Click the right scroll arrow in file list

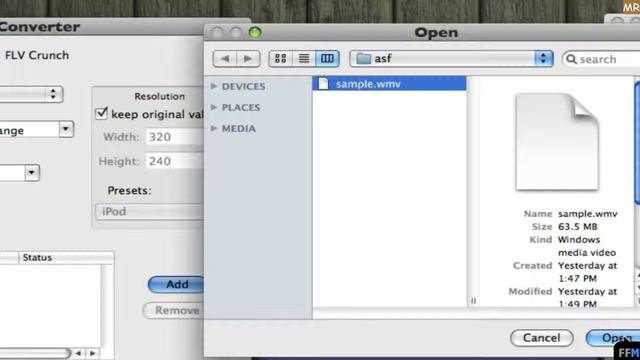tap(93, 353)
